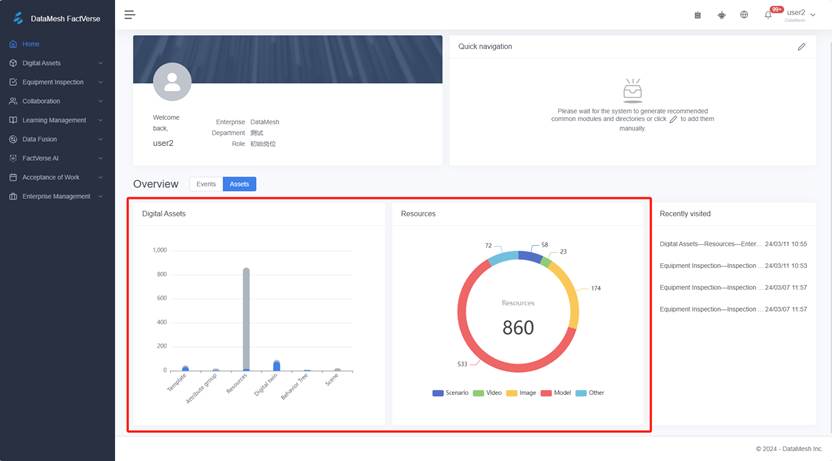Go to Home in the sidebar
Image resolution: width=832 pixels, height=461 pixels.
(31, 44)
